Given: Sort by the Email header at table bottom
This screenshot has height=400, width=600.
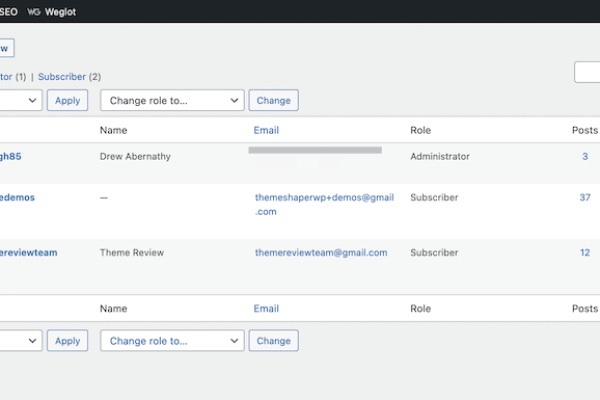Looking at the screenshot, I should 266,309.
